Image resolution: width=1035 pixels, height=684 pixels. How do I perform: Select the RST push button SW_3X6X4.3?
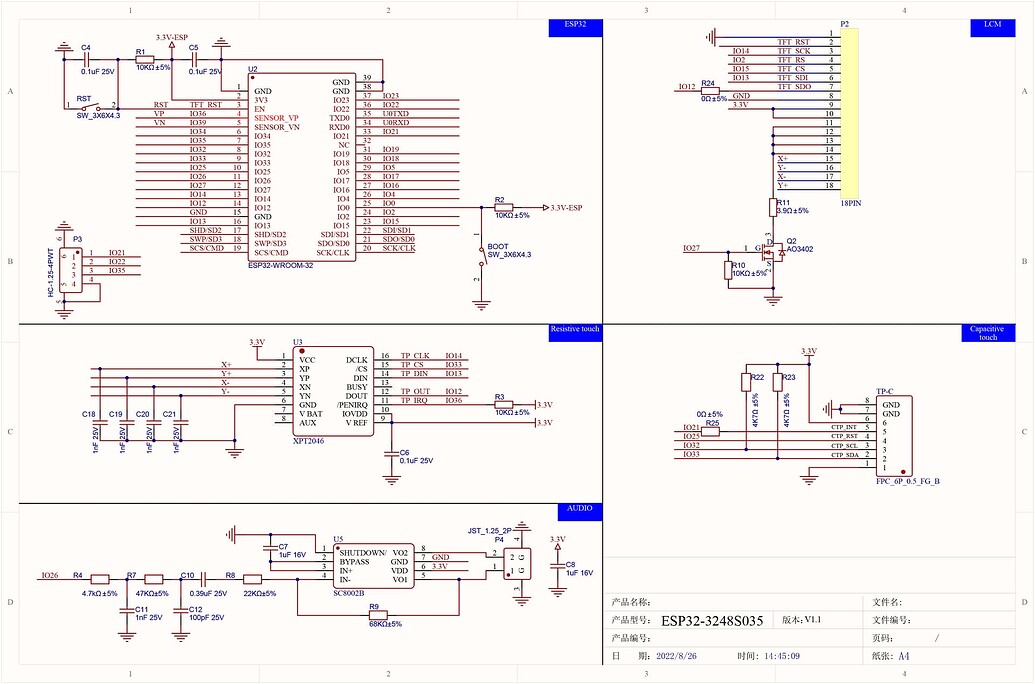pyautogui.click(x=90, y=105)
